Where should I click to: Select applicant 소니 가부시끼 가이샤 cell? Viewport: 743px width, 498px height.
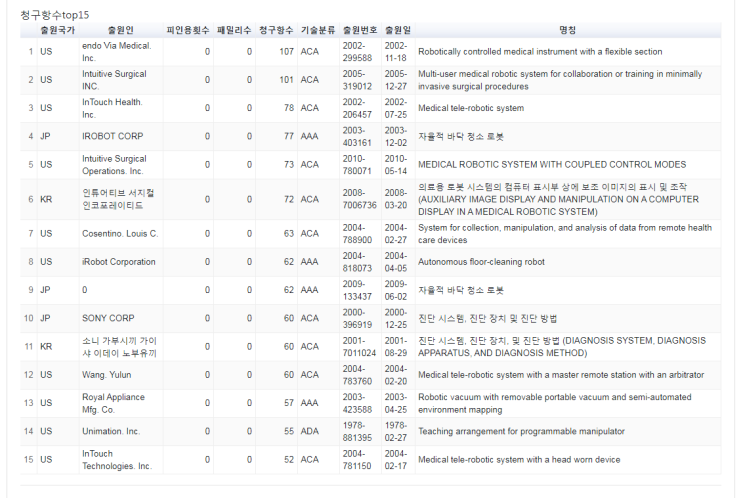(x=119, y=346)
